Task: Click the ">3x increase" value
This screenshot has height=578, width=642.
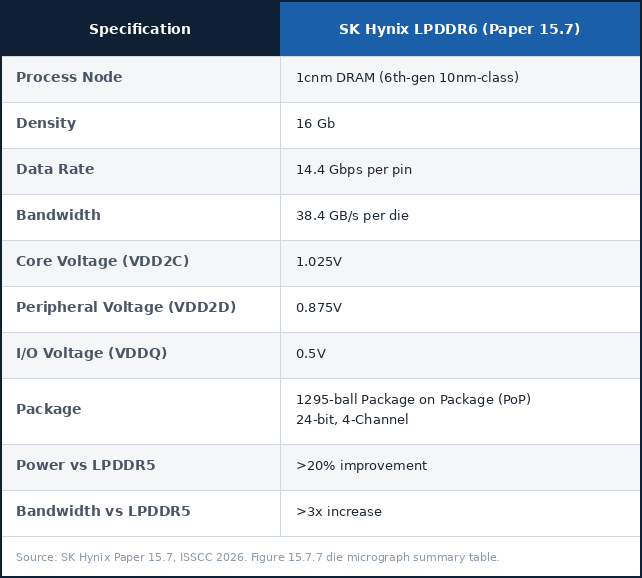Action: click(339, 511)
